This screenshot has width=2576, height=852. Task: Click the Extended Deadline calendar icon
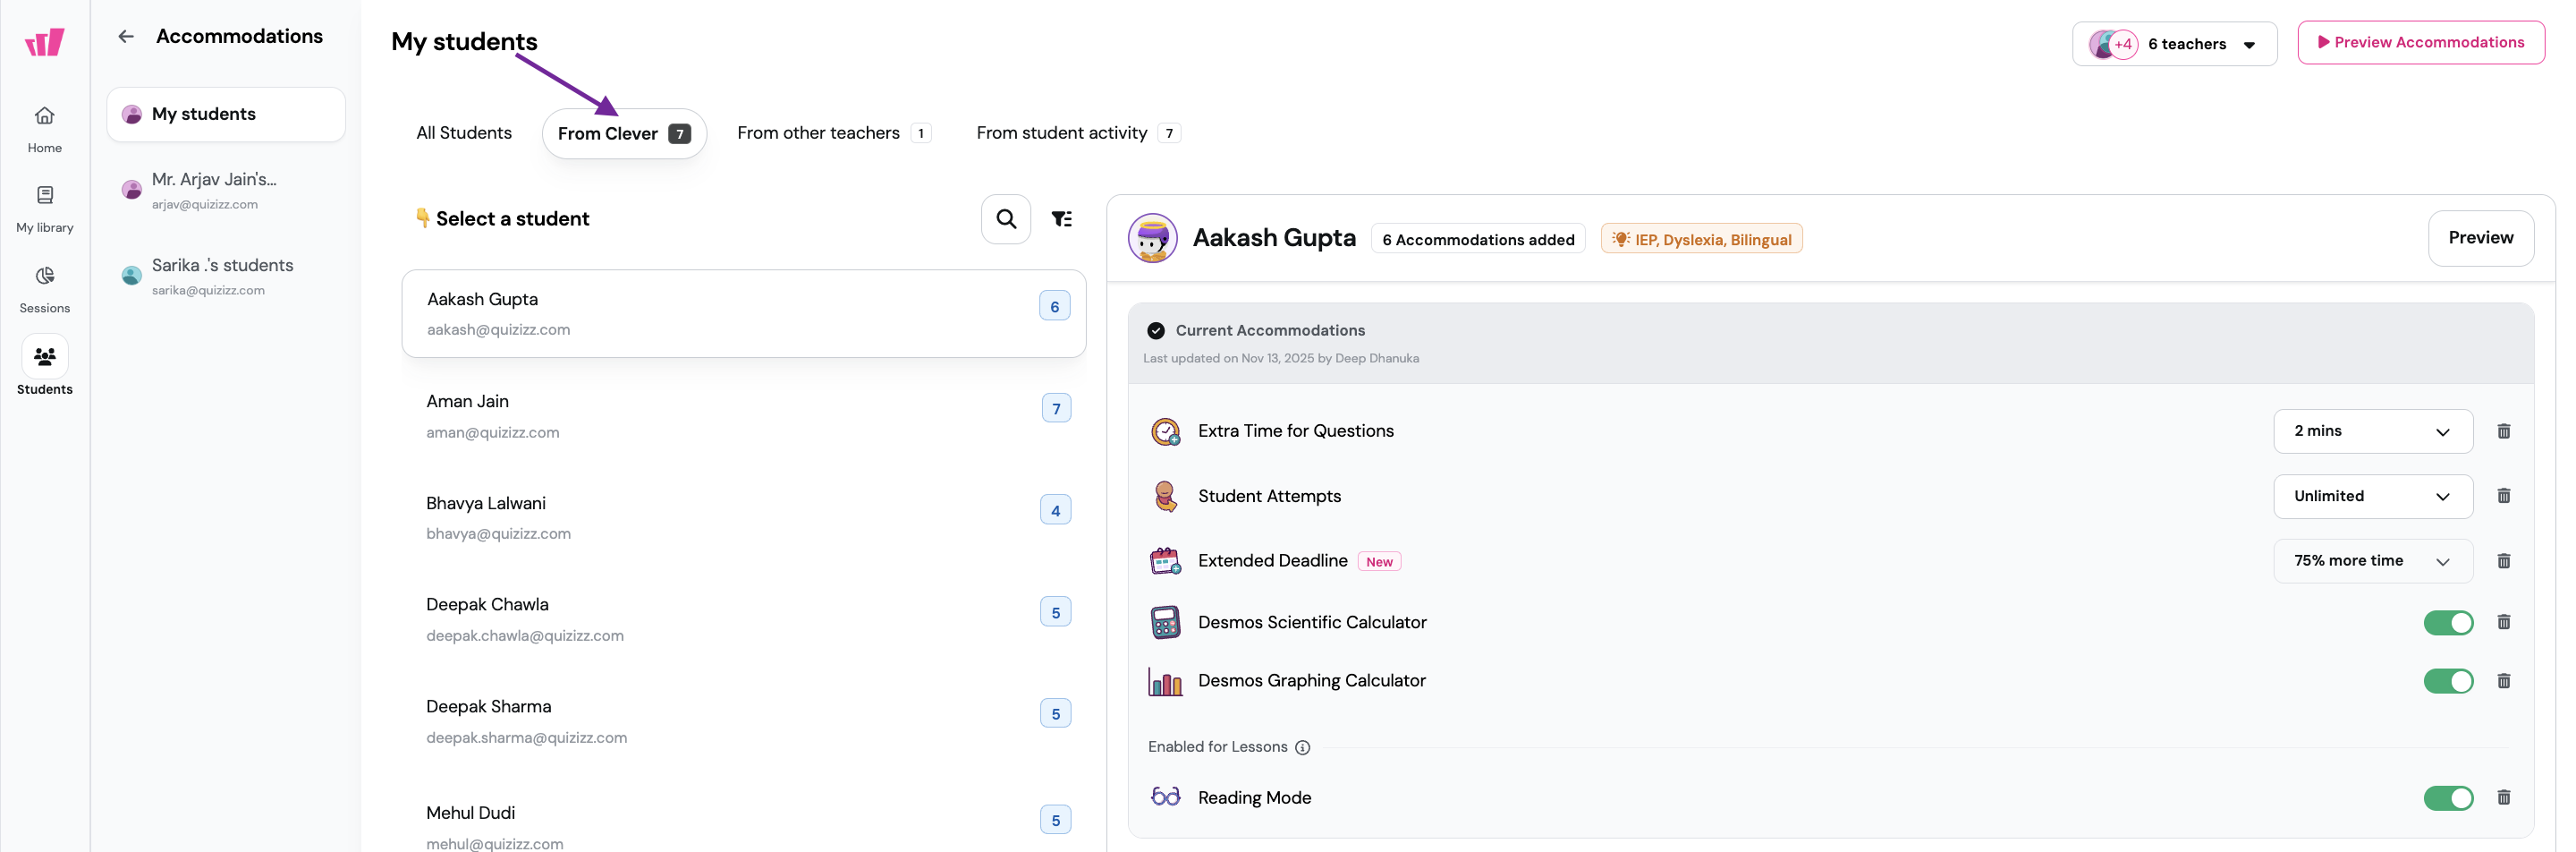[x=1165, y=561]
